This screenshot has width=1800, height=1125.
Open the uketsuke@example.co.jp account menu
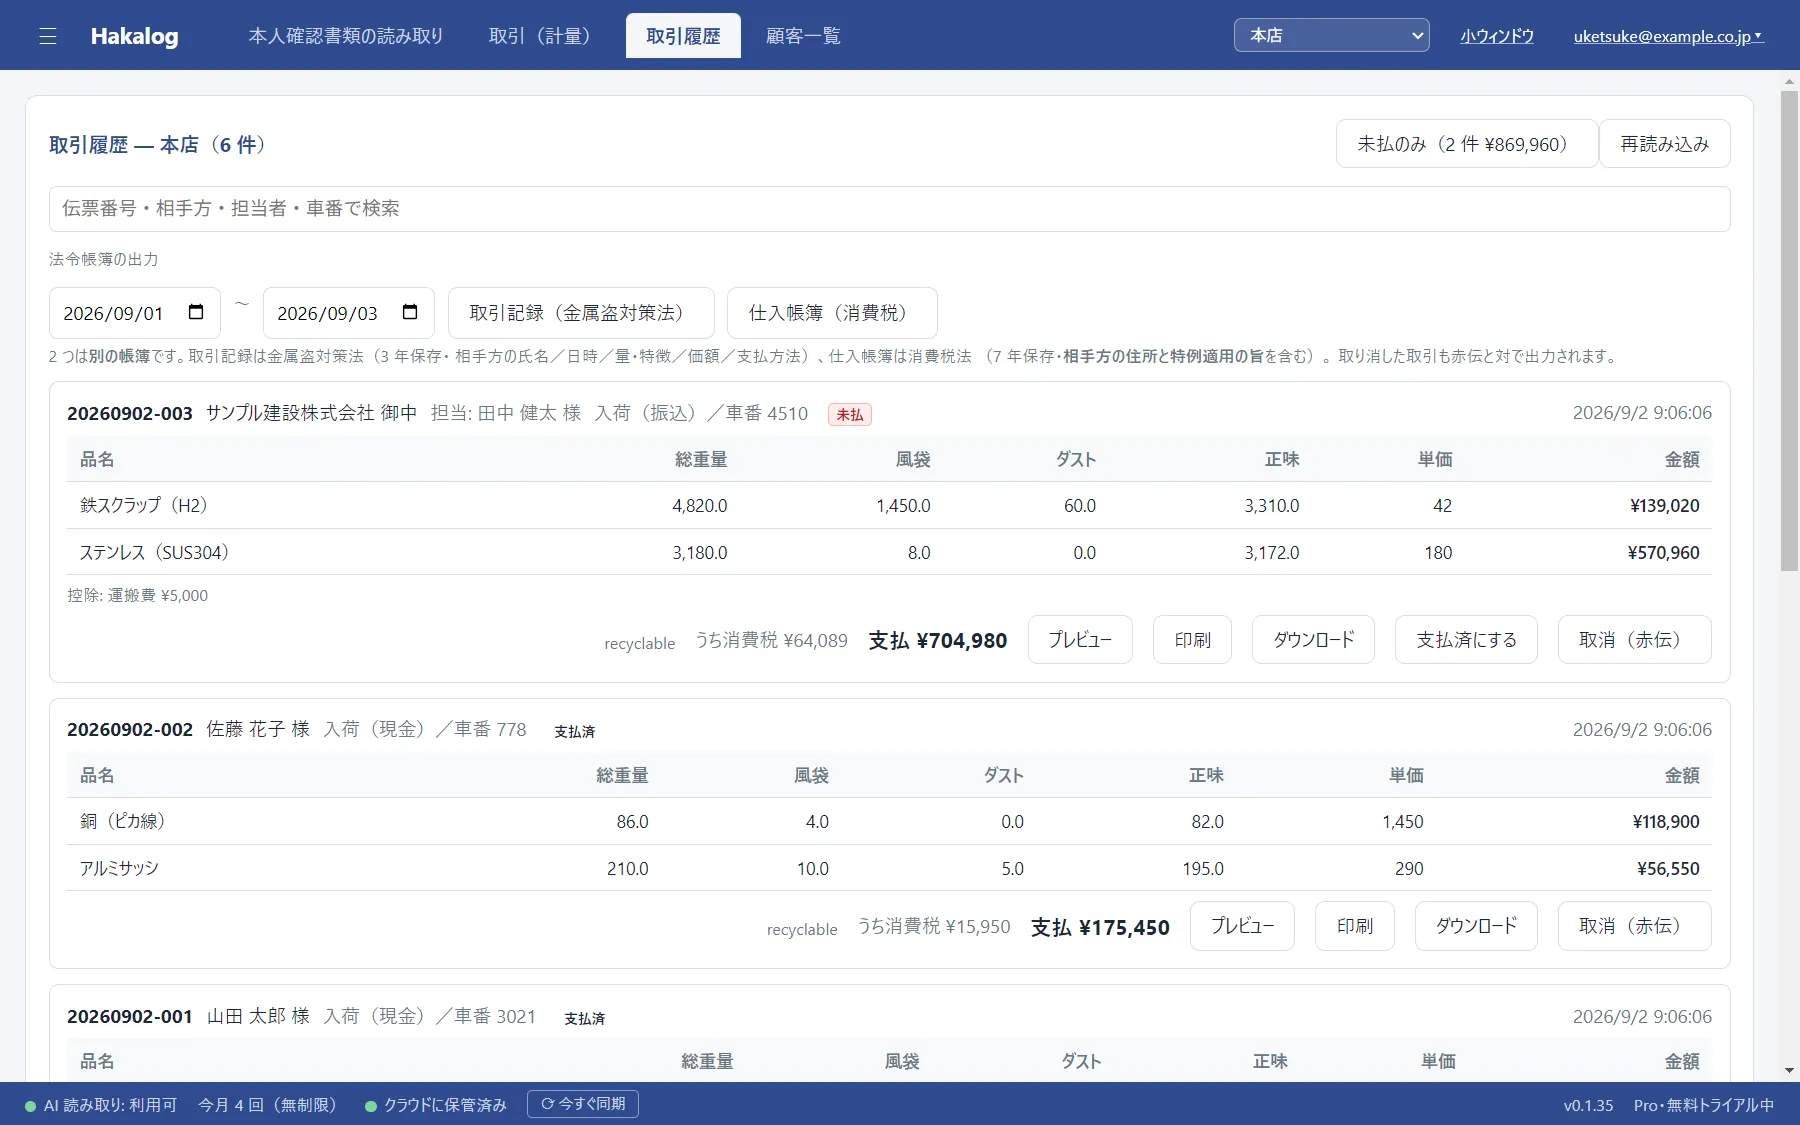[1668, 36]
